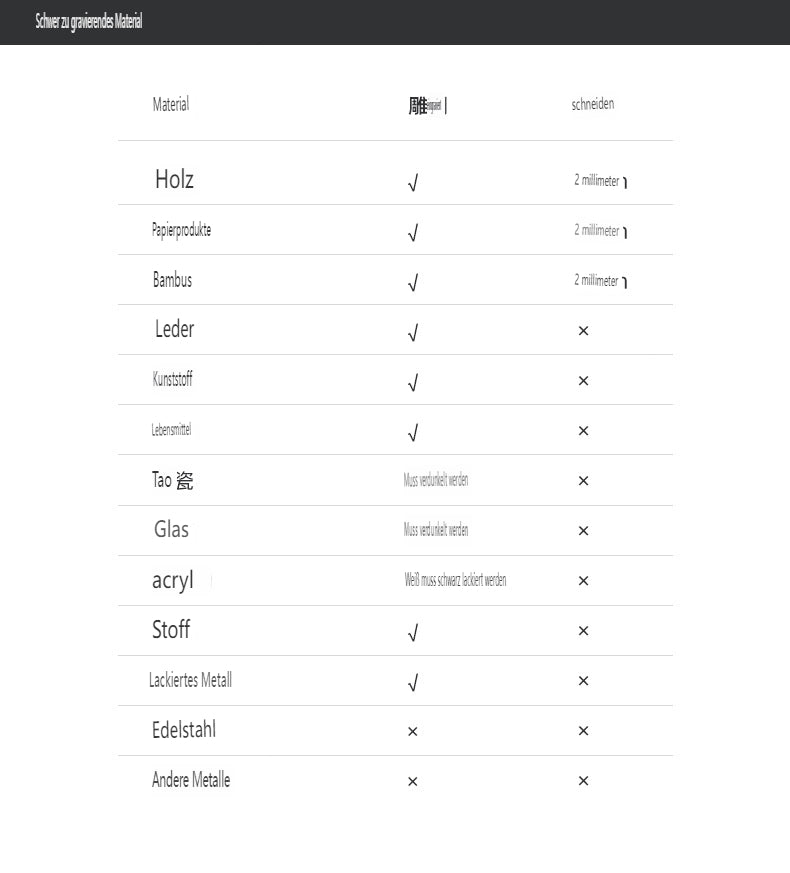This screenshot has width=790, height=873.
Task: Select the 'acryl' material label
Action: pyautogui.click(x=172, y=580)
